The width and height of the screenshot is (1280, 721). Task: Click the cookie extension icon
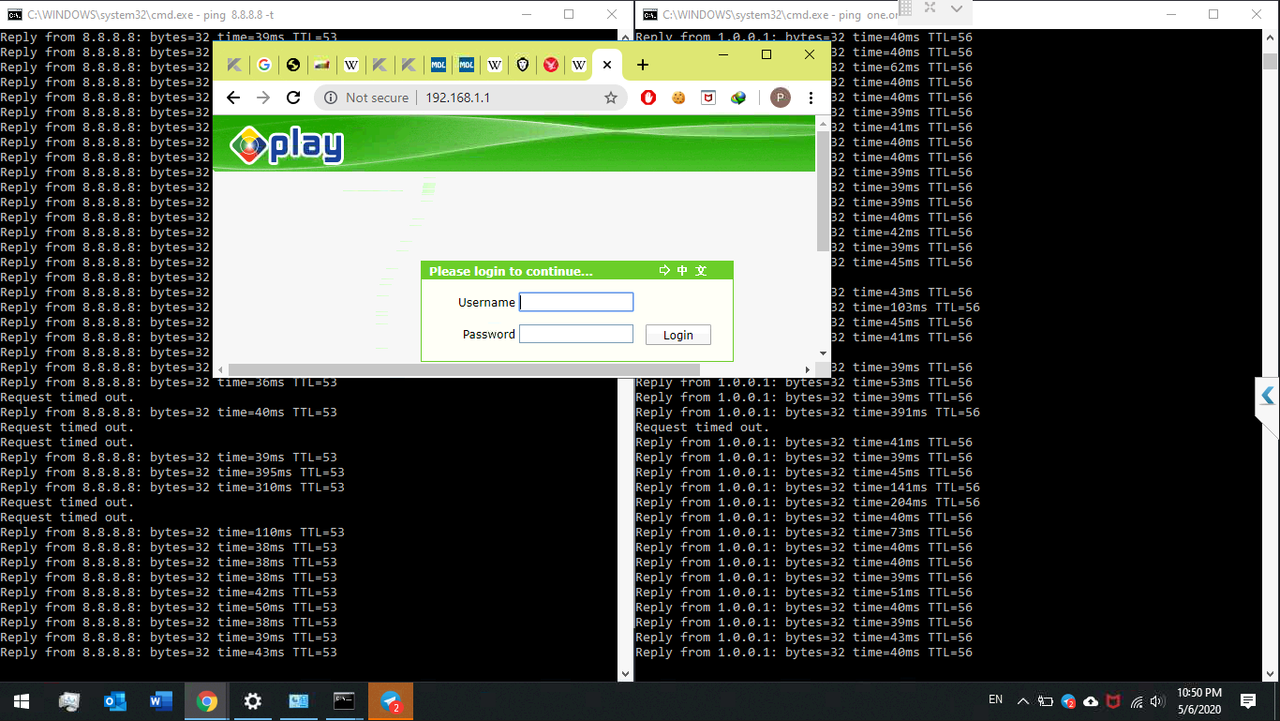(x=678, y=98)
